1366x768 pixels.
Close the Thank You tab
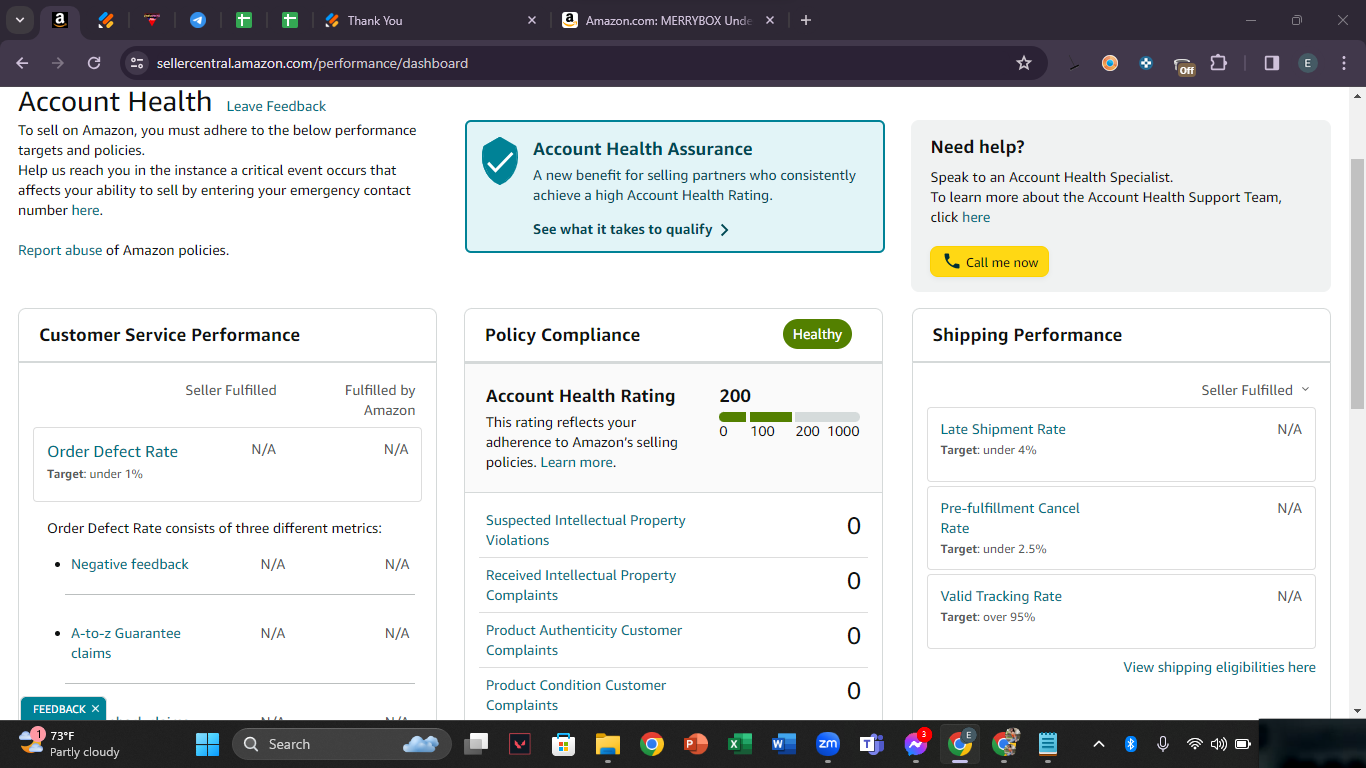tap(531, 20)
